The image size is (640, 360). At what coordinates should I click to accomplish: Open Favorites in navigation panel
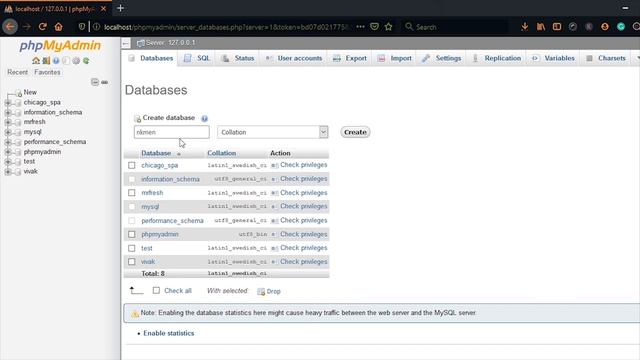(47, 72)
